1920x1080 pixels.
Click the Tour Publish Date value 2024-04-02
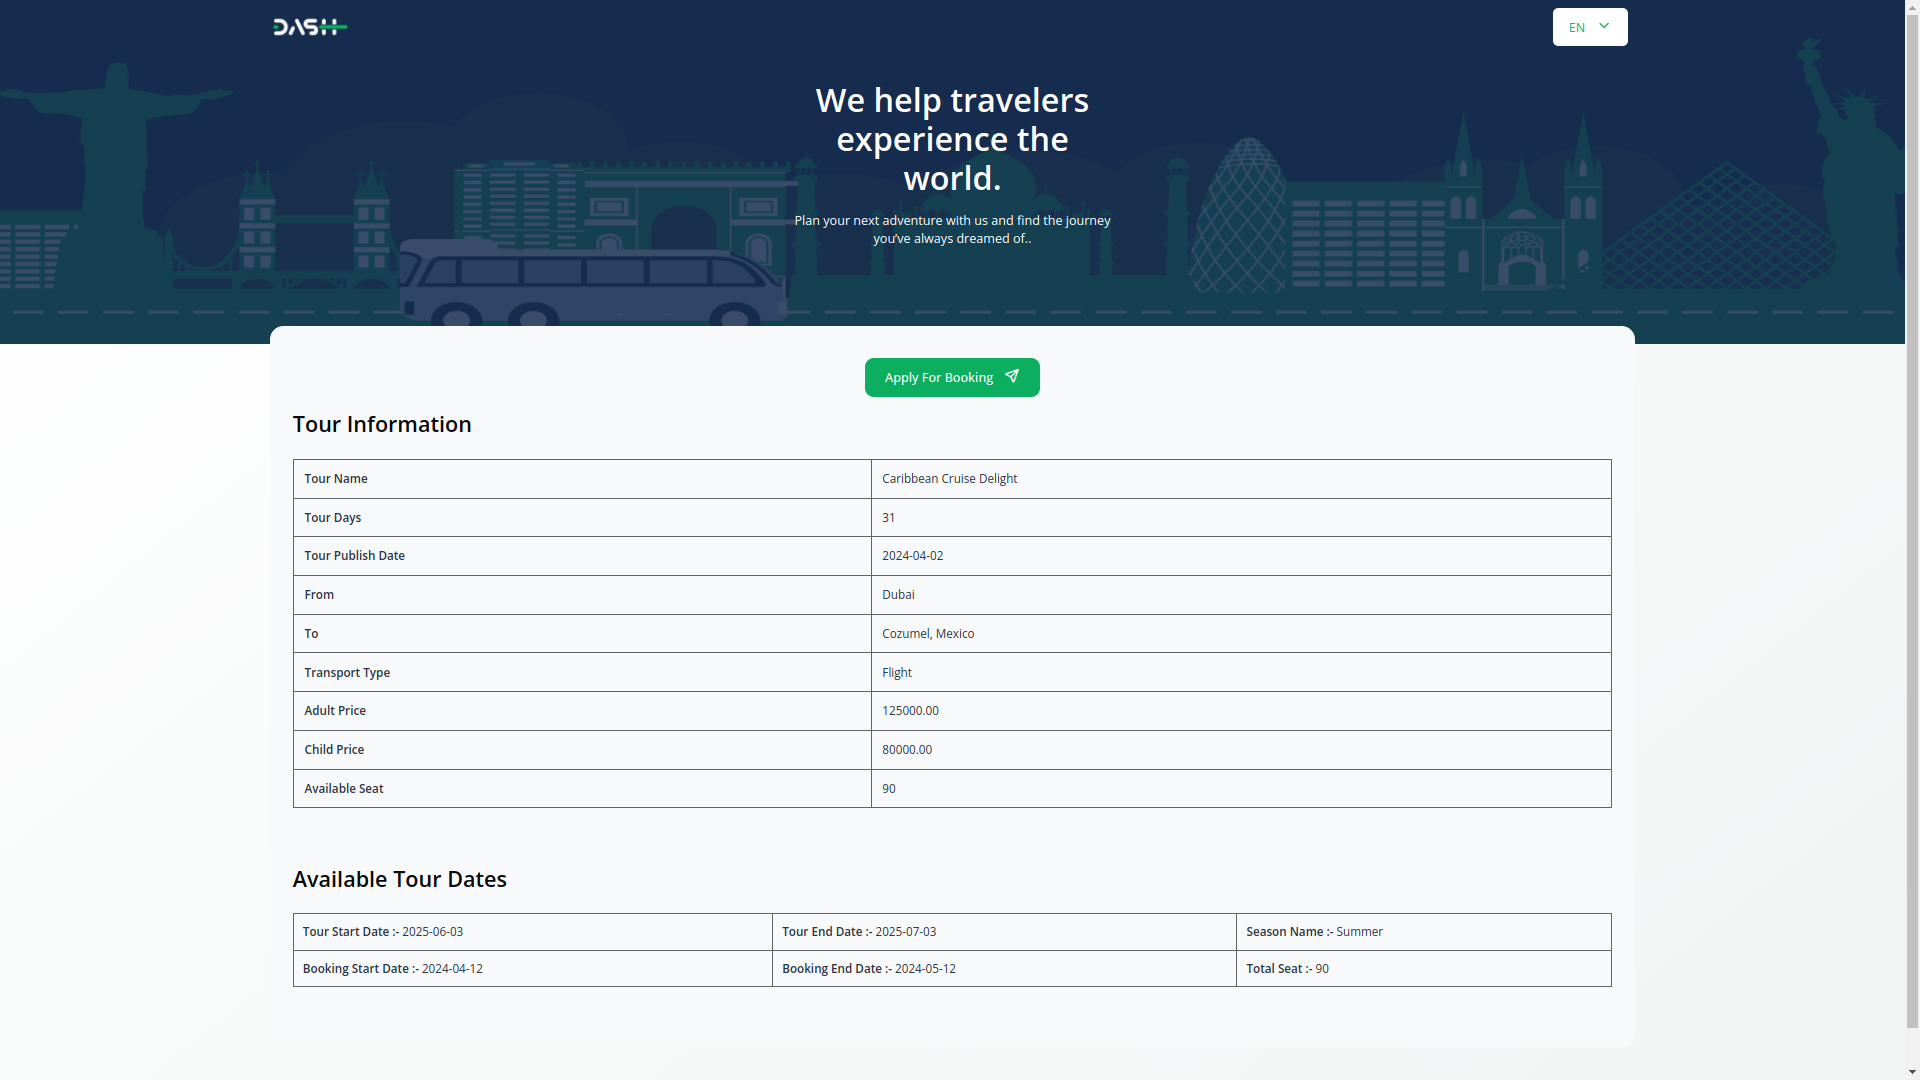click(x=912, y=556)
